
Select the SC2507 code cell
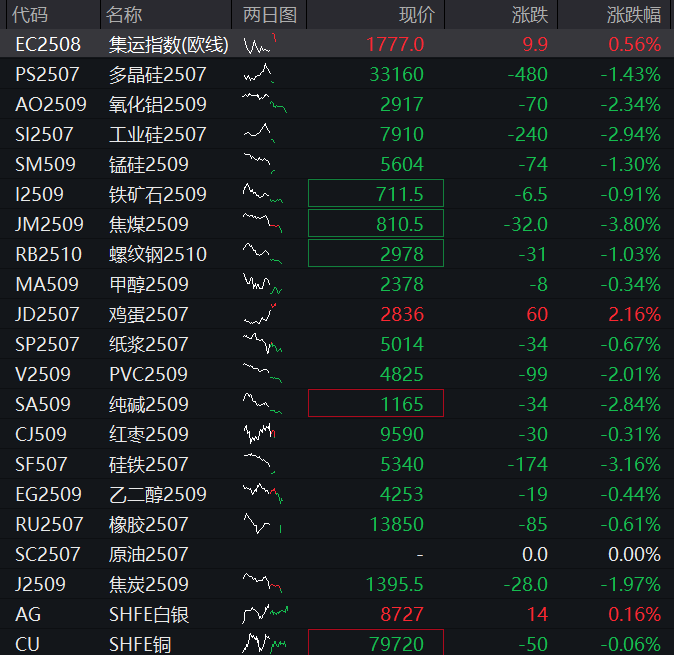click(x=48, y=554)
